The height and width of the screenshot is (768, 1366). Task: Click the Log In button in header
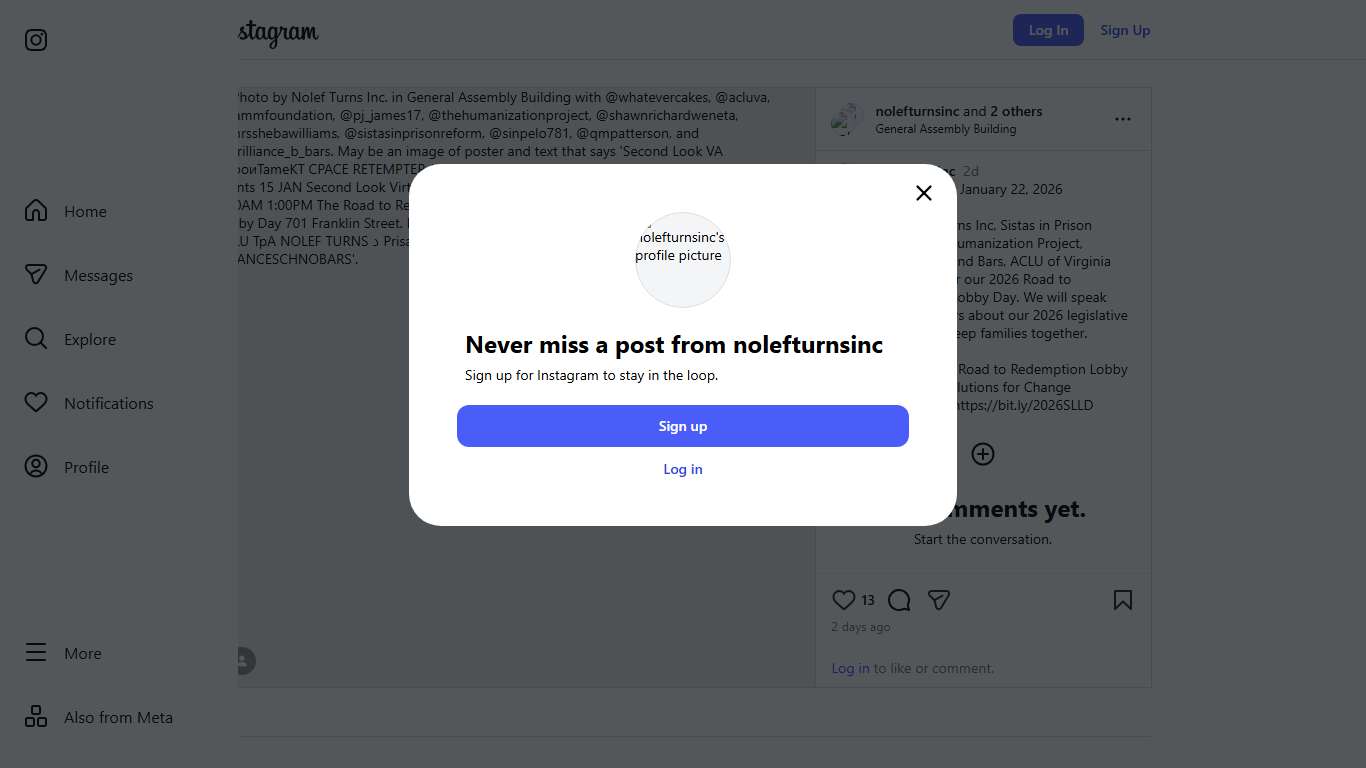[x=1048, y=30]
